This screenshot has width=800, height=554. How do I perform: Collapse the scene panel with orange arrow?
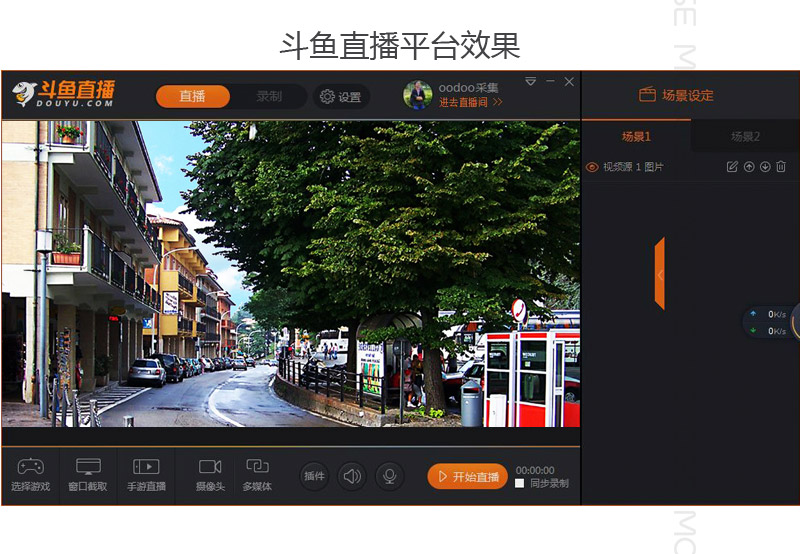(660, 274)
